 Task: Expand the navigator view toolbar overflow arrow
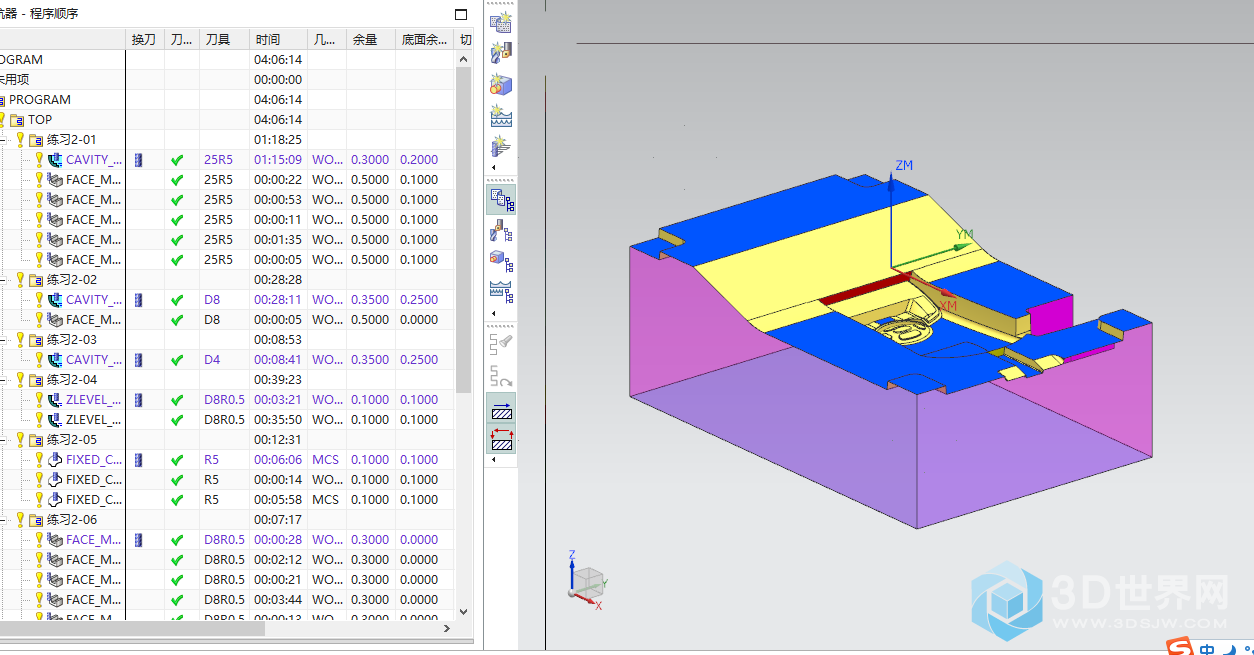(x=491, y=313)
